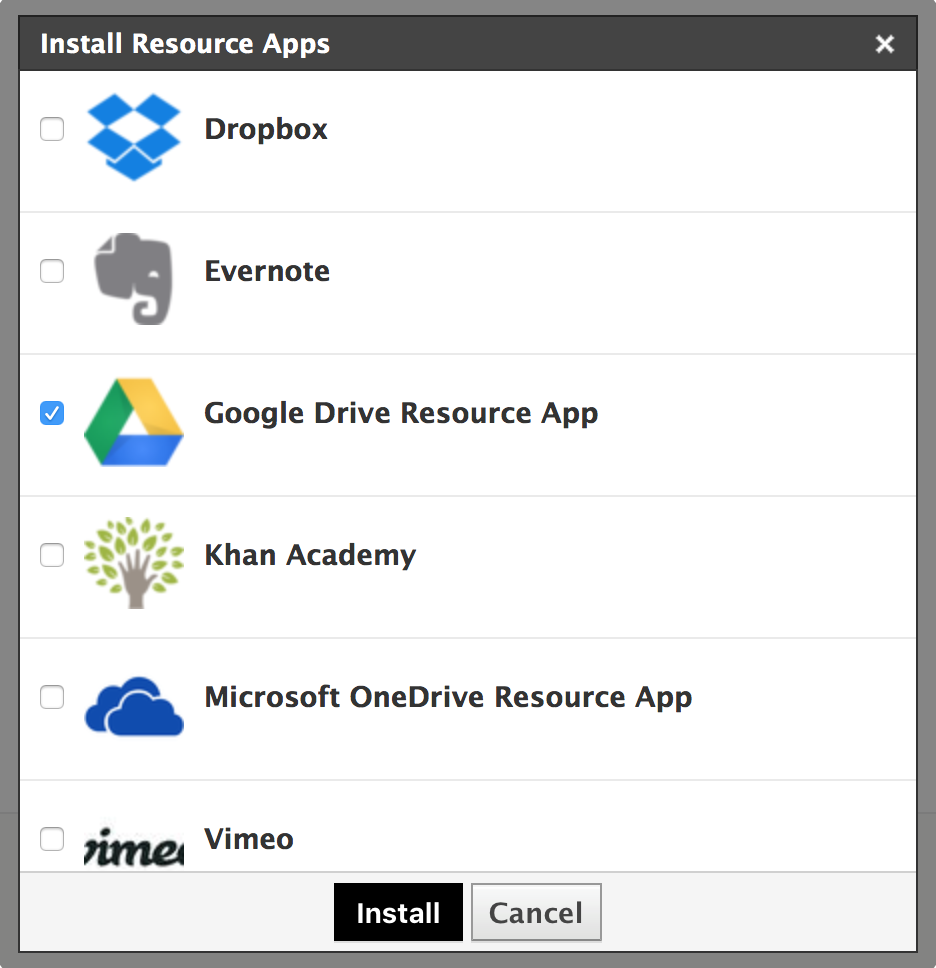Click the Khan Academy tree icon
The height and width of the screenshot is (968, 936).
134,563
